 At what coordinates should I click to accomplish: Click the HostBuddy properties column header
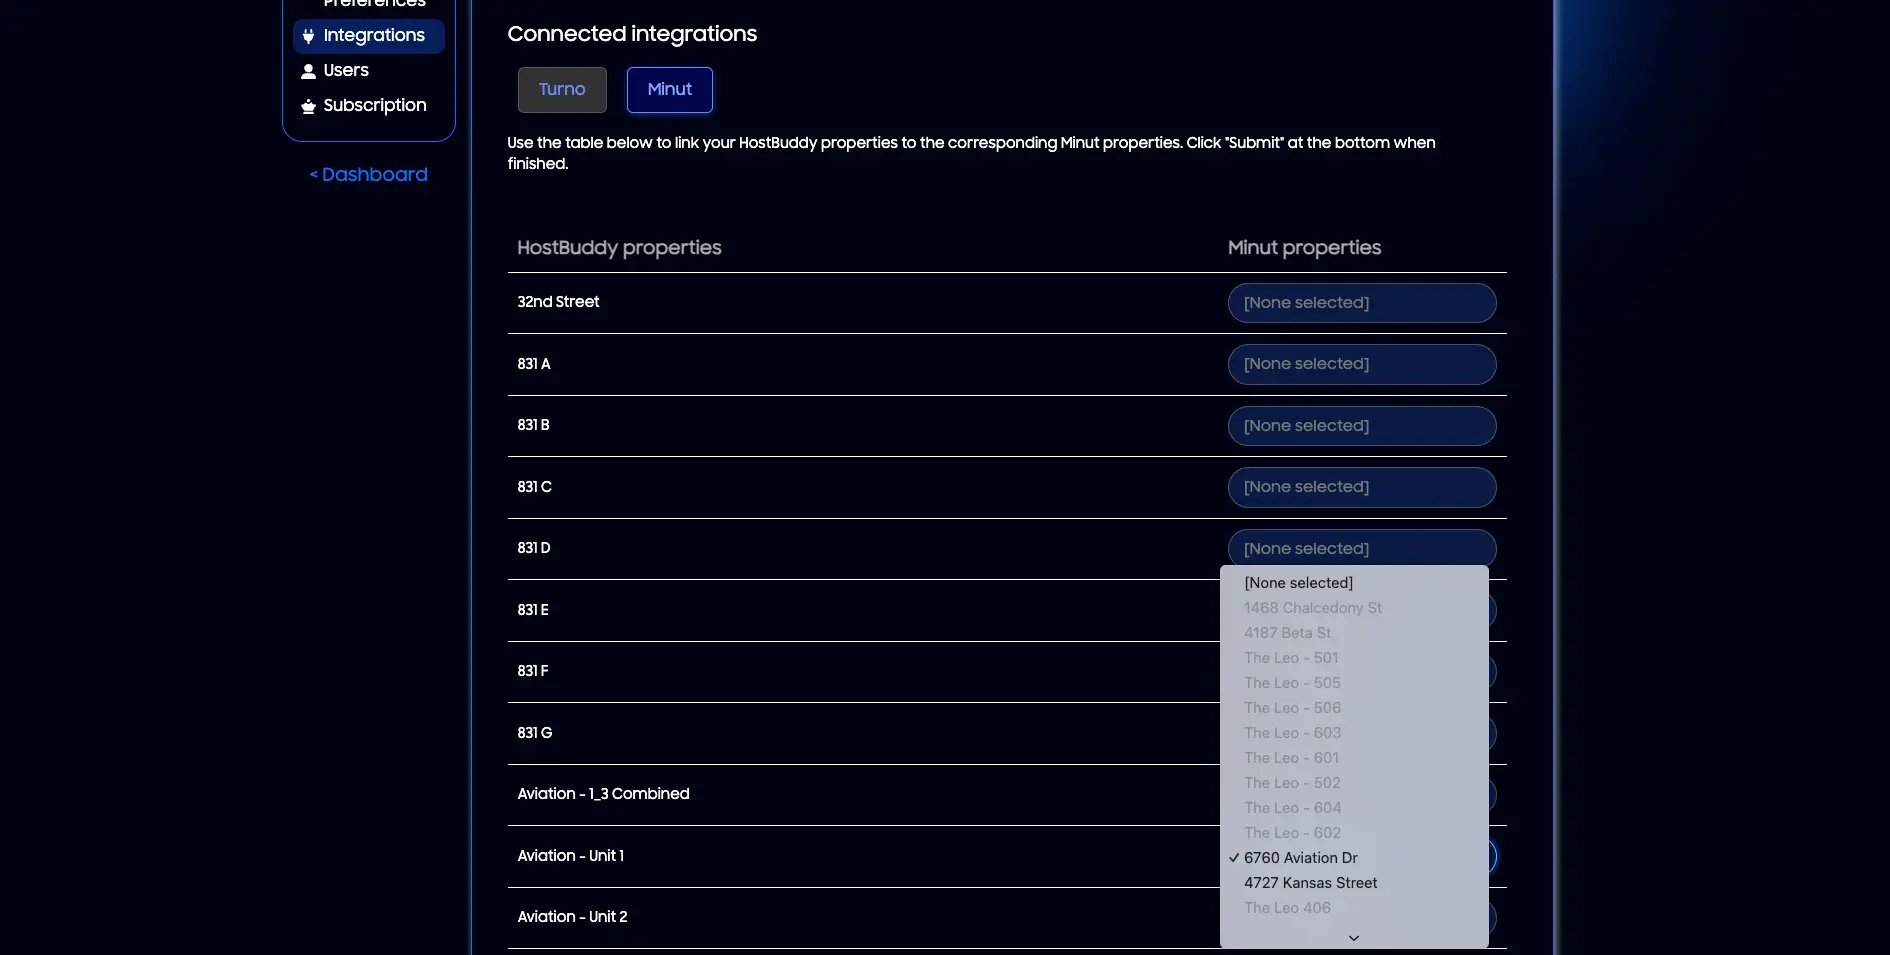point(619,248)
